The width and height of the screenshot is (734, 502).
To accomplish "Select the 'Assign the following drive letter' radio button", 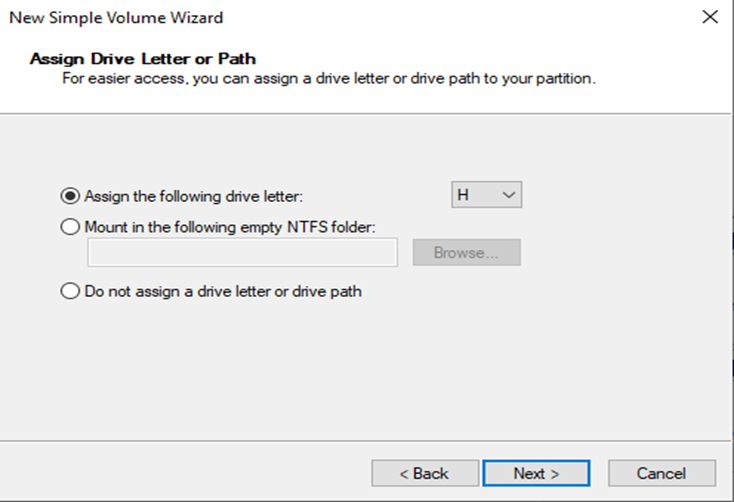I will pos(70,196).
